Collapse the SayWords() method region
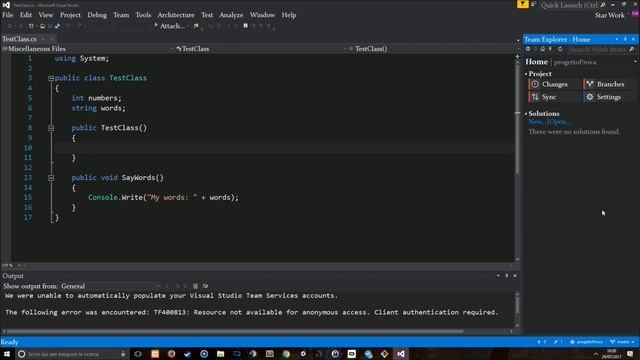Image resolution: width=640 pixels, height=360 pixels. pyautogui.click(x=51, y=178)
